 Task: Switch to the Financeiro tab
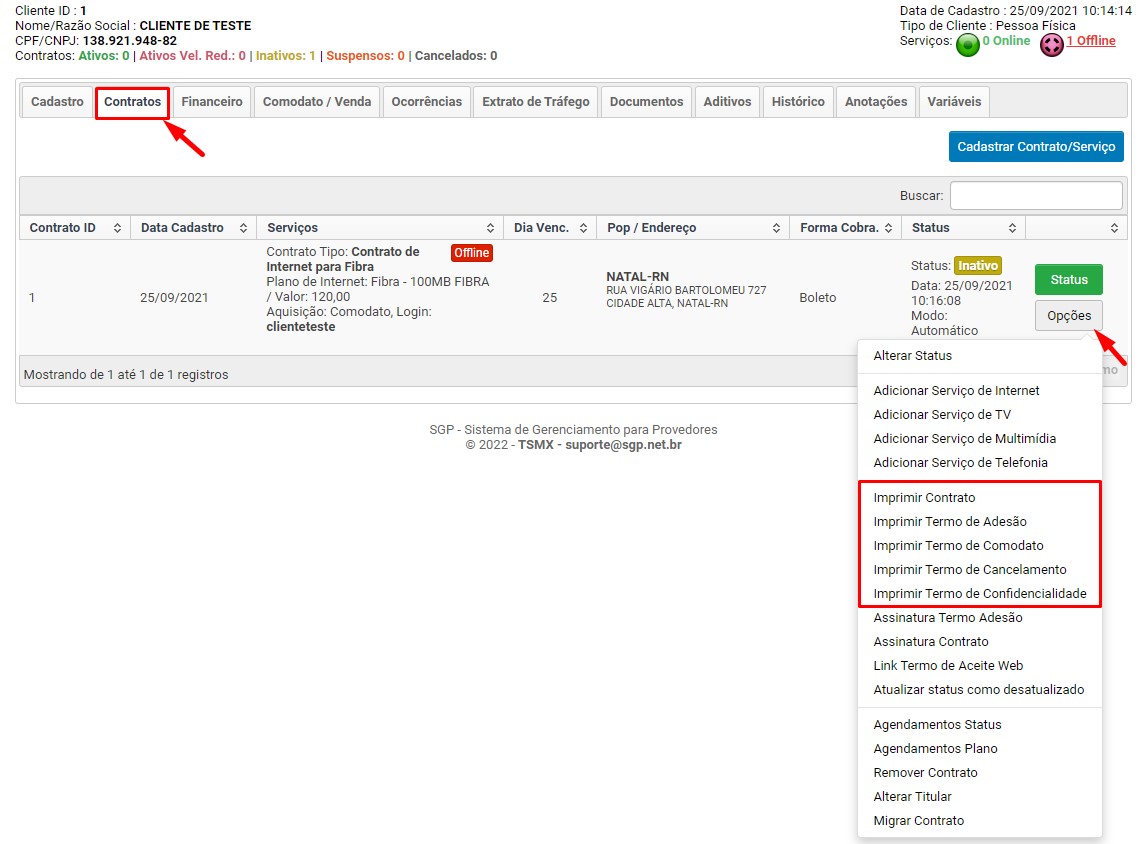click(212, 102)
